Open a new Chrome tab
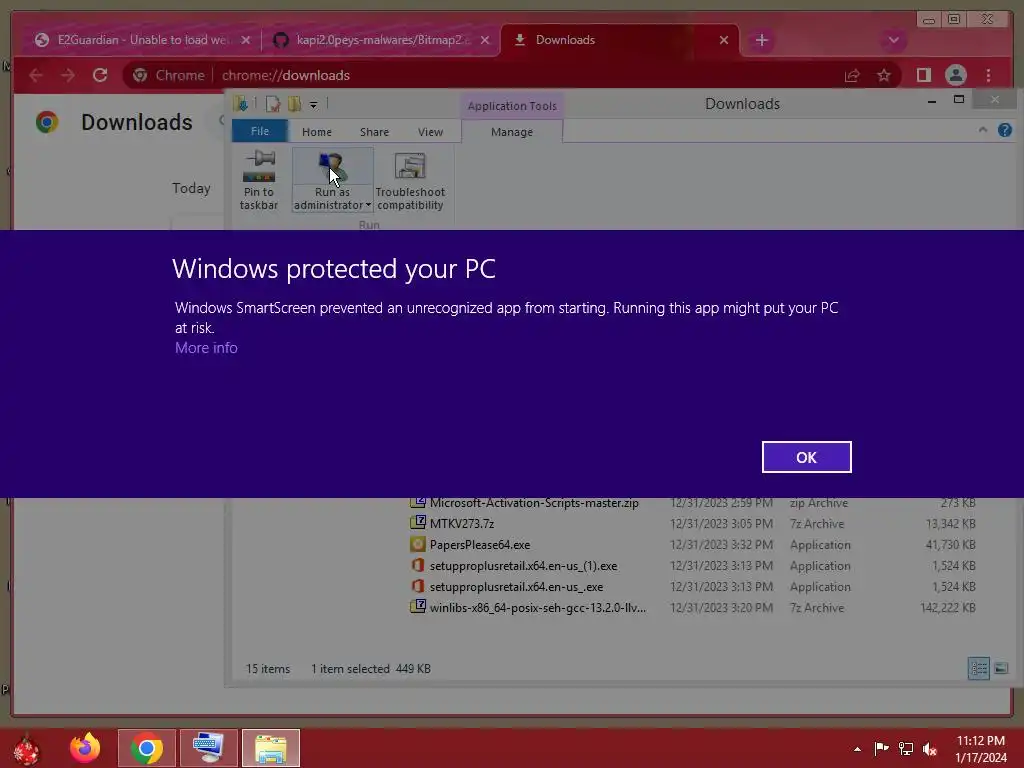This screenshot has height=768, width=1024. 761,40
